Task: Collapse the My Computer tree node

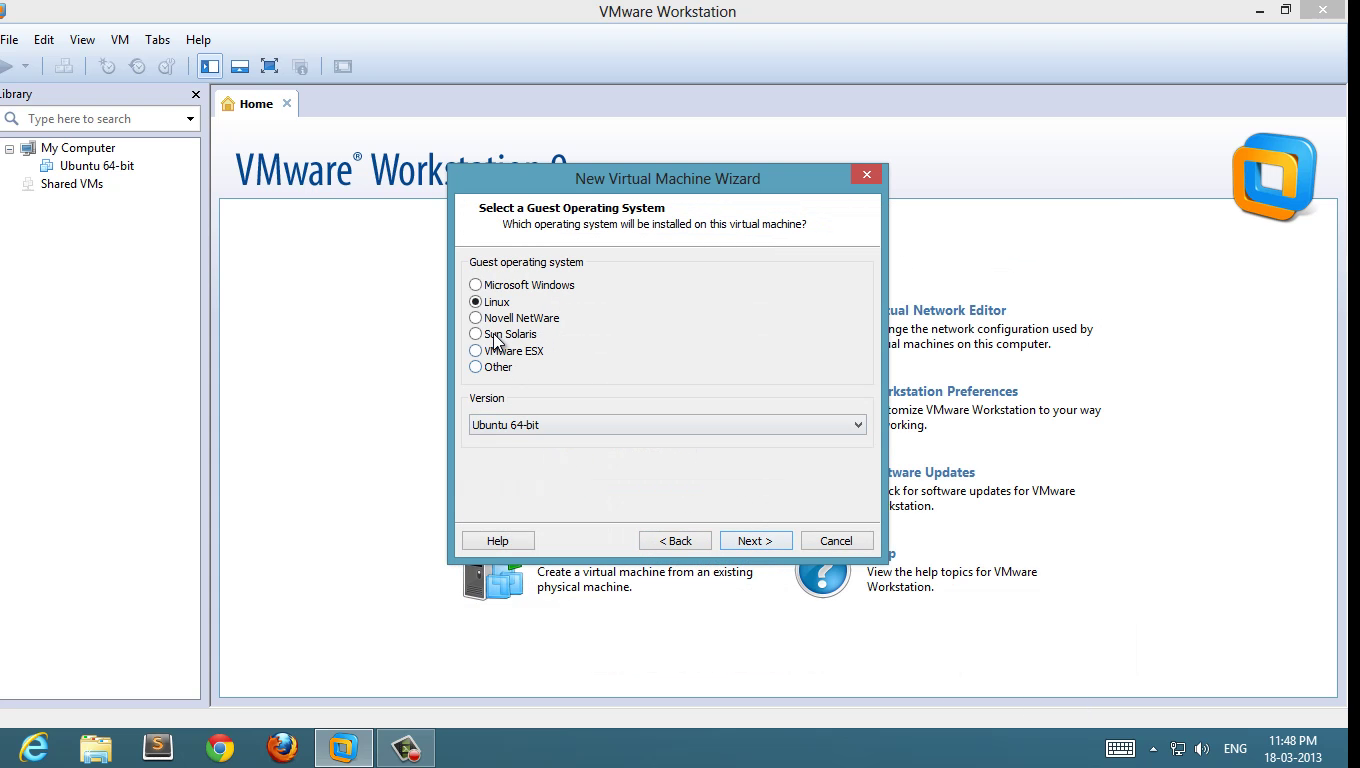Action: coord(9,149)
